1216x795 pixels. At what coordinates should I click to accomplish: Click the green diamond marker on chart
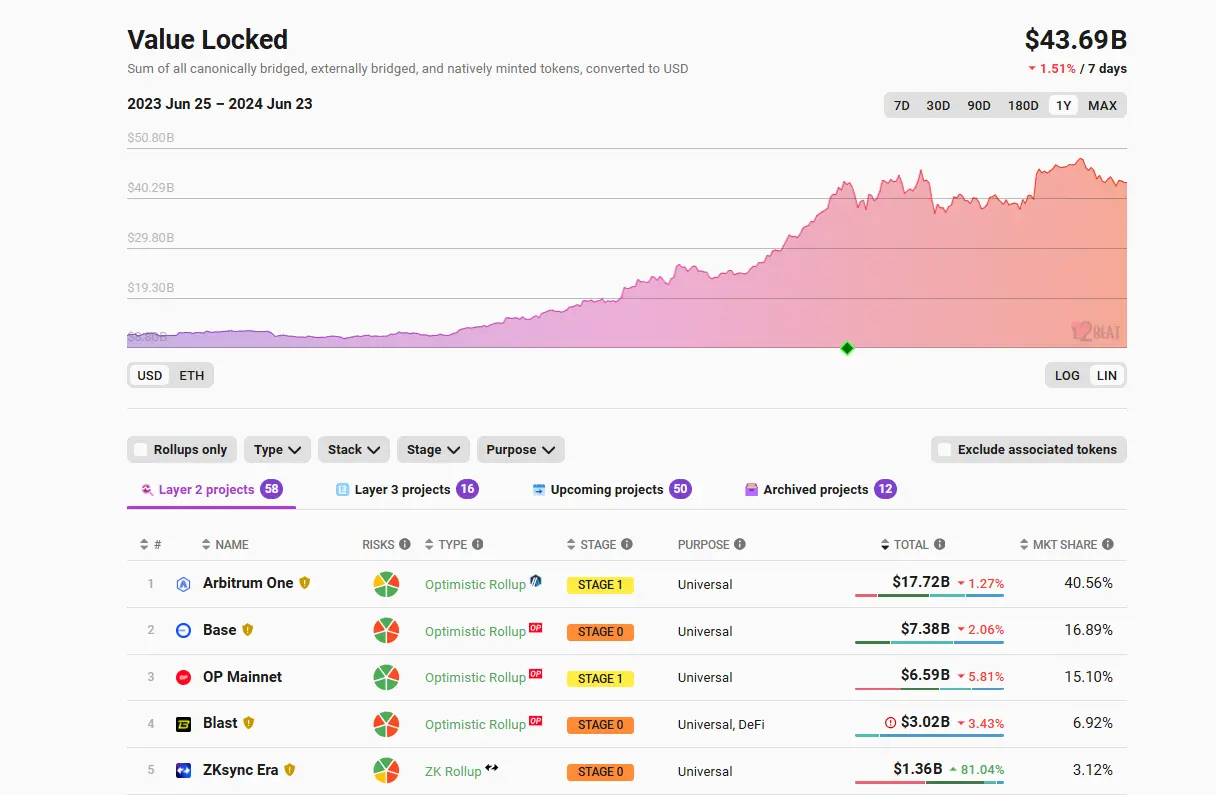[x=847, y=348]
